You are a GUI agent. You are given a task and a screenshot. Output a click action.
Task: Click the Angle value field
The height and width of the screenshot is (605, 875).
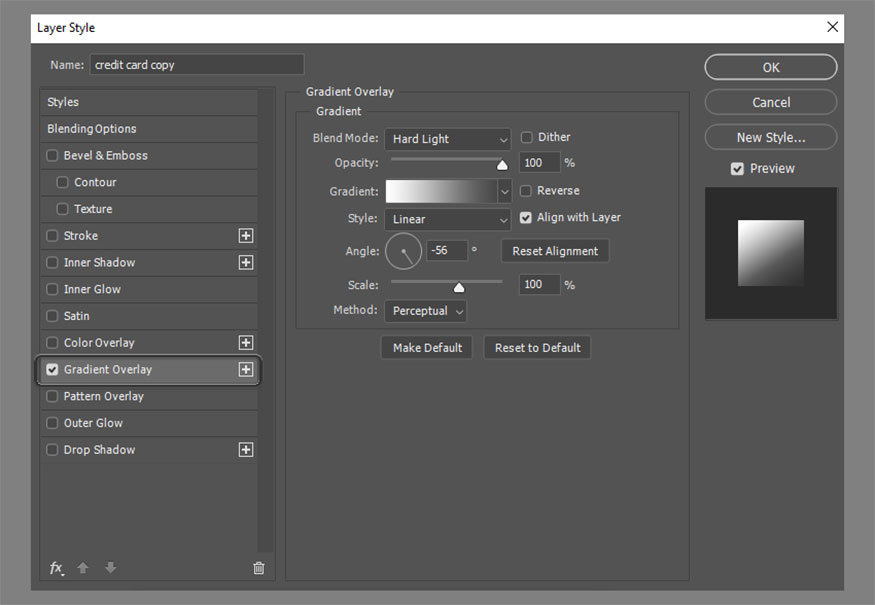click(x=447, y=250)
